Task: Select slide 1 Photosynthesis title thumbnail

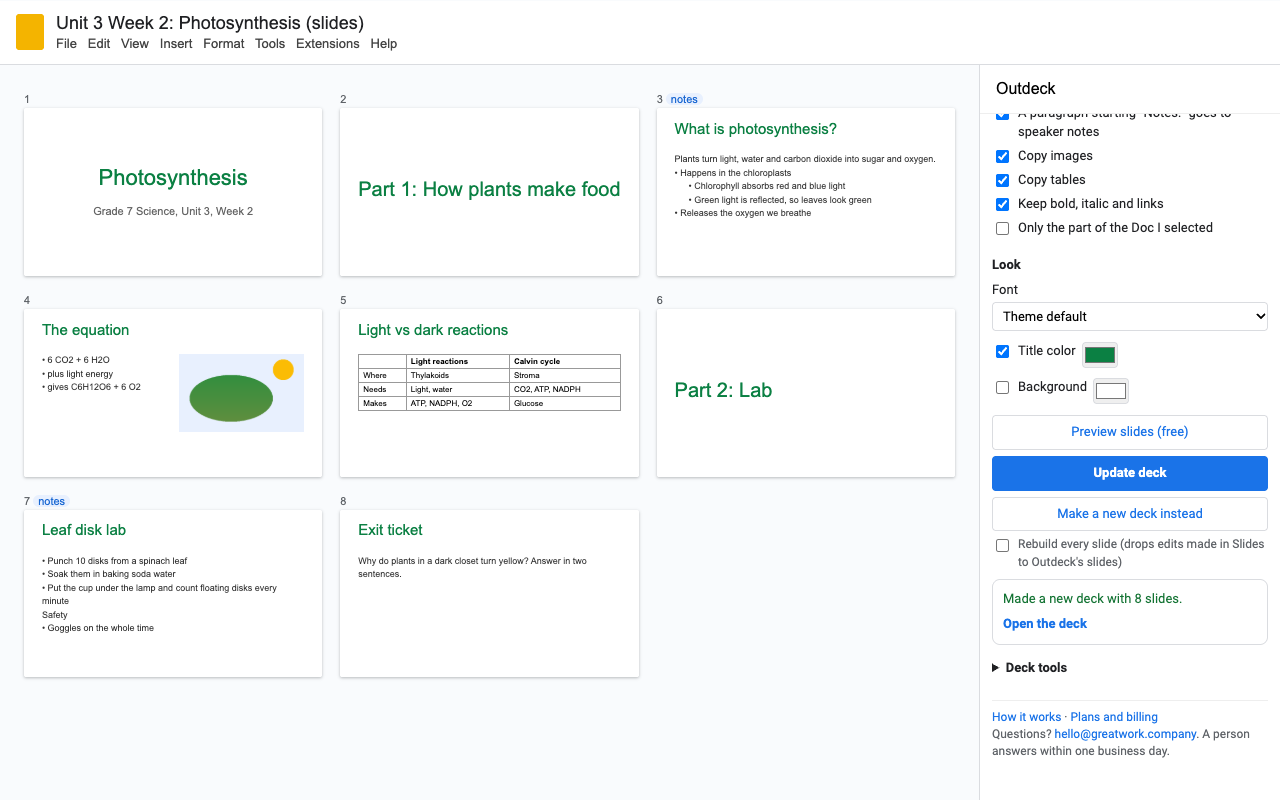Action: [x=173, y=192]
